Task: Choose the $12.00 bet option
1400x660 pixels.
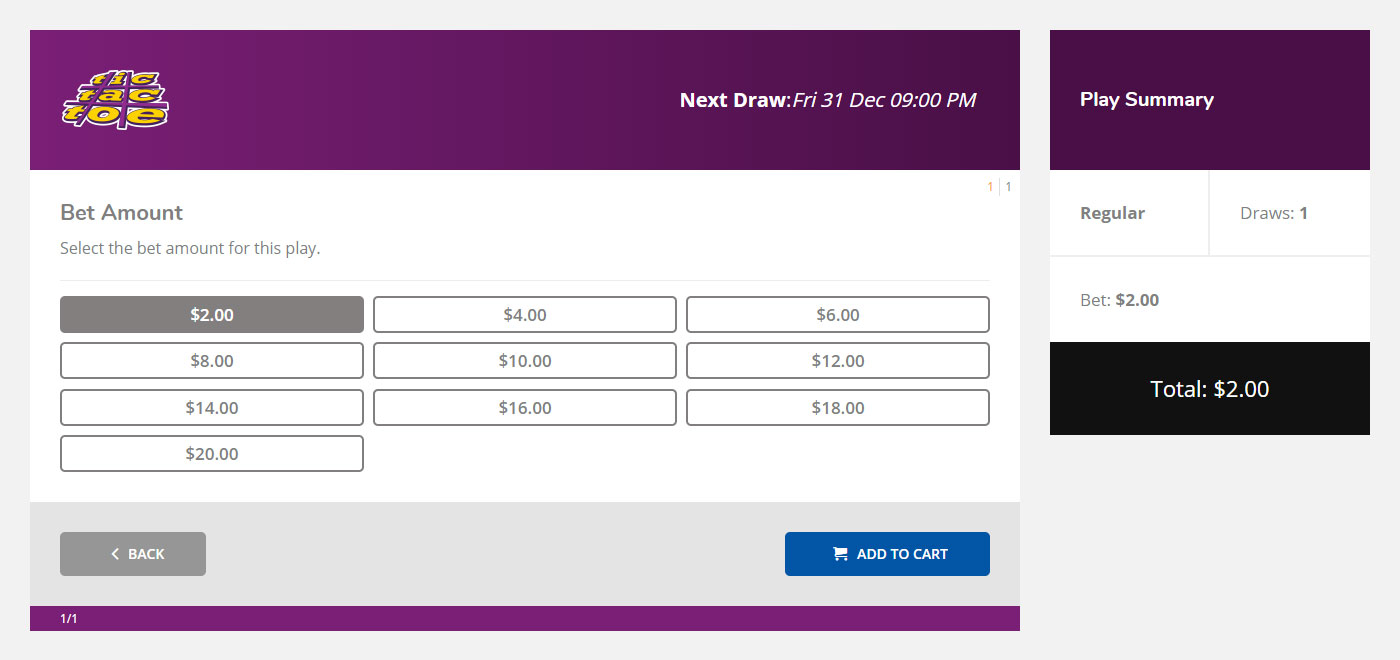Action: coord(838,361)
